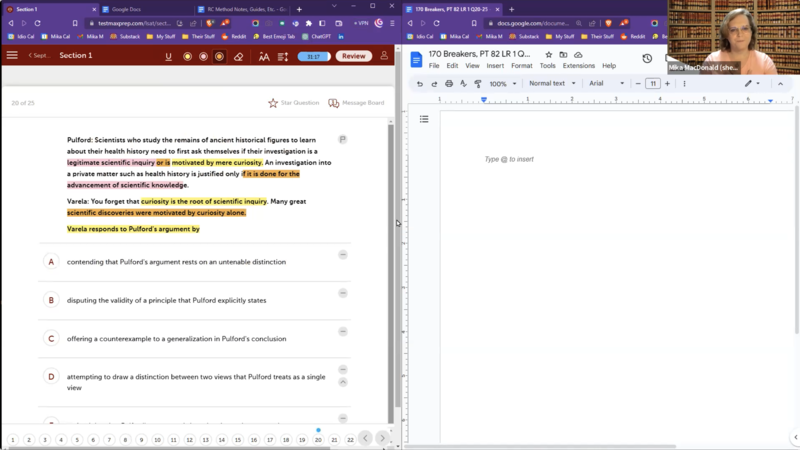This screenshot has width=800, height=450.
Task: Choose the yellow highlighter color
Action: pyautogui.click(x=187, y=56)
